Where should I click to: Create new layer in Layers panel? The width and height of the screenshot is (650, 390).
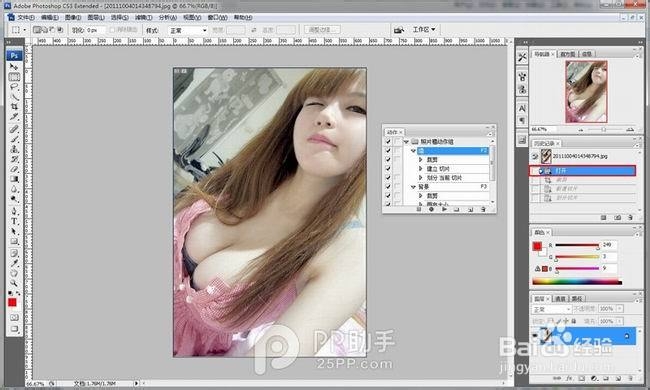click(618, 378)
